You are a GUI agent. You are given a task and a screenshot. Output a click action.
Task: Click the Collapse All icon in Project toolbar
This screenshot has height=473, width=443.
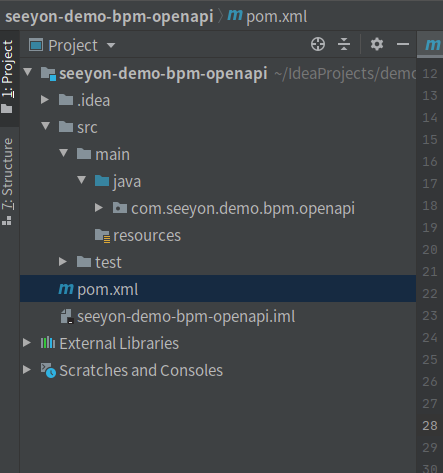[344, 44]
